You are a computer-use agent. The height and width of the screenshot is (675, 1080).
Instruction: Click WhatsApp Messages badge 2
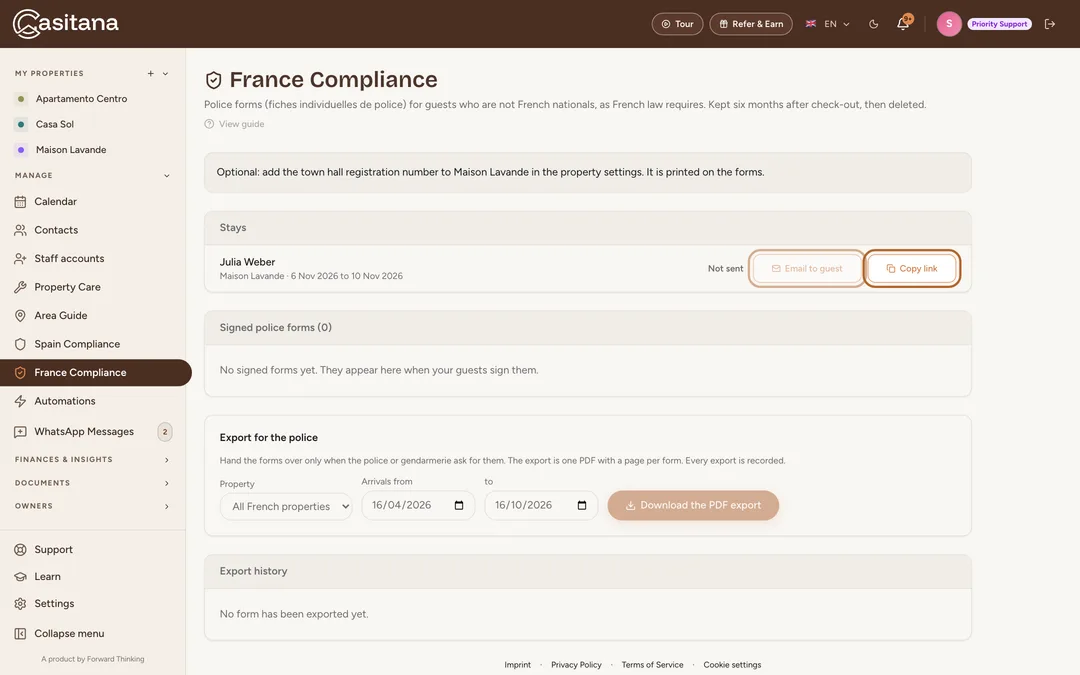tap(165, 432)
